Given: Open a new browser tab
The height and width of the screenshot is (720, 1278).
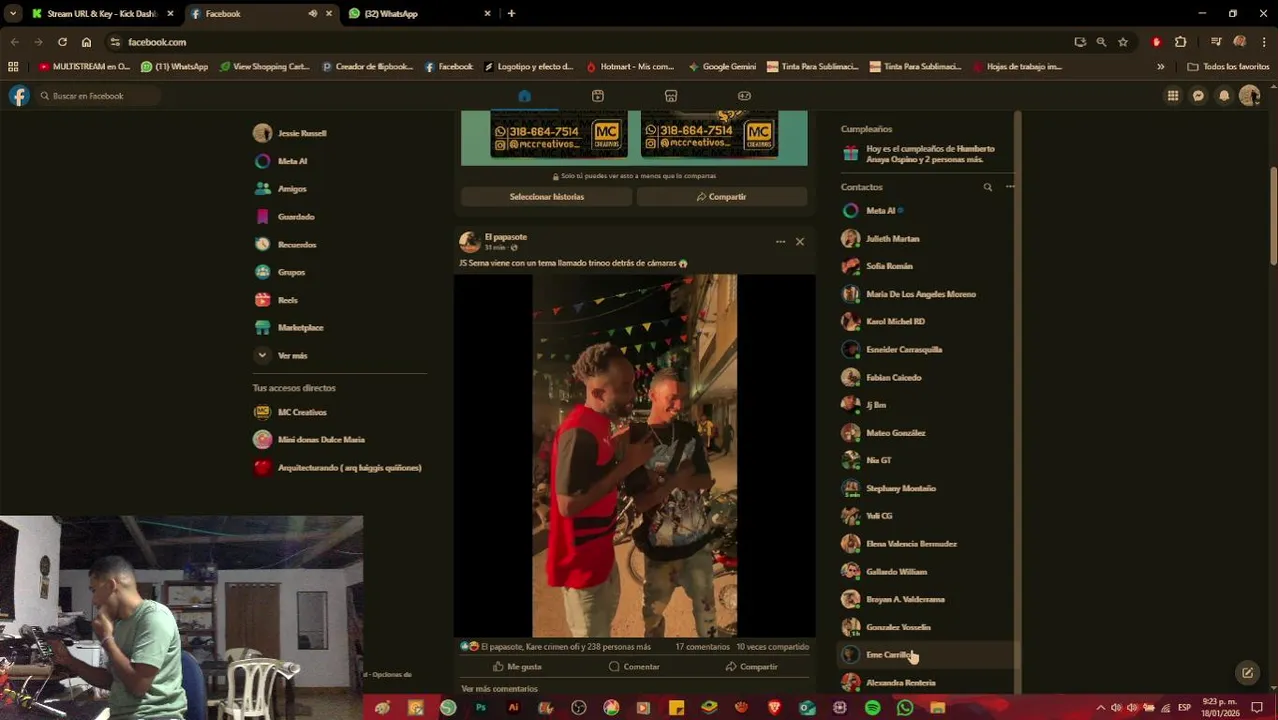Looking at the screenshot, I should [x=511, y=14].
